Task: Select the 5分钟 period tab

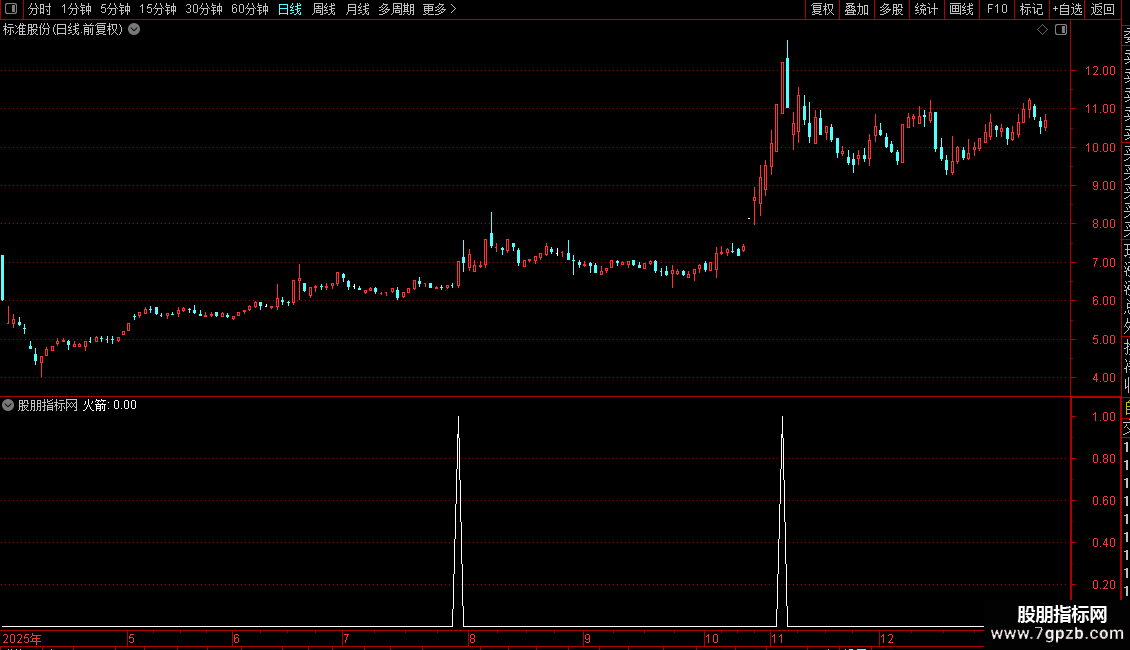Action: 115,9
